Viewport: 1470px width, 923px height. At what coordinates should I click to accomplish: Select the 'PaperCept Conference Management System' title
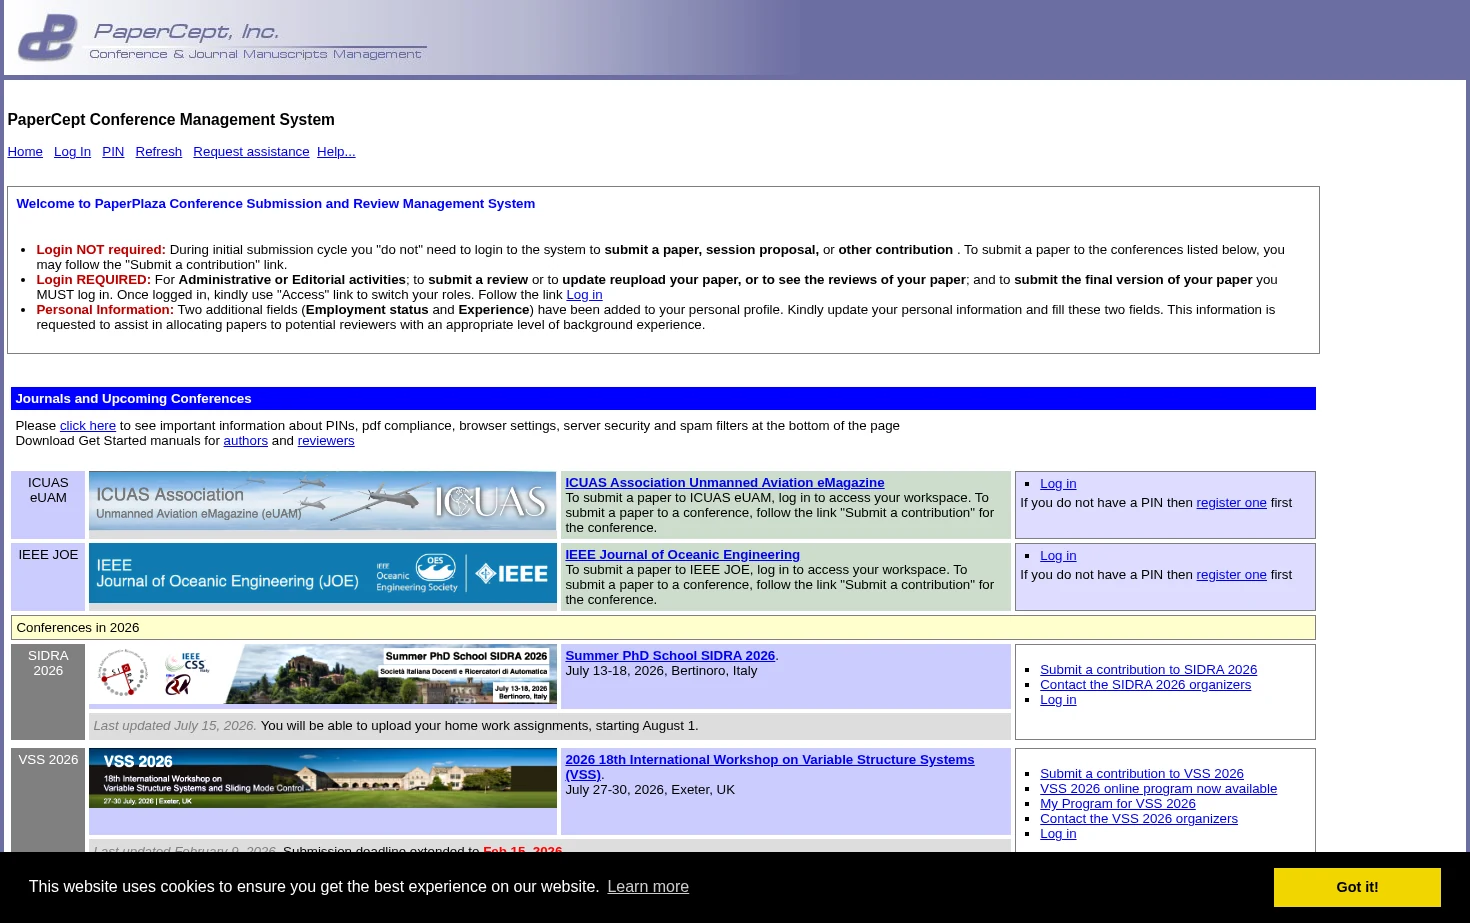(x=171, y=120)
